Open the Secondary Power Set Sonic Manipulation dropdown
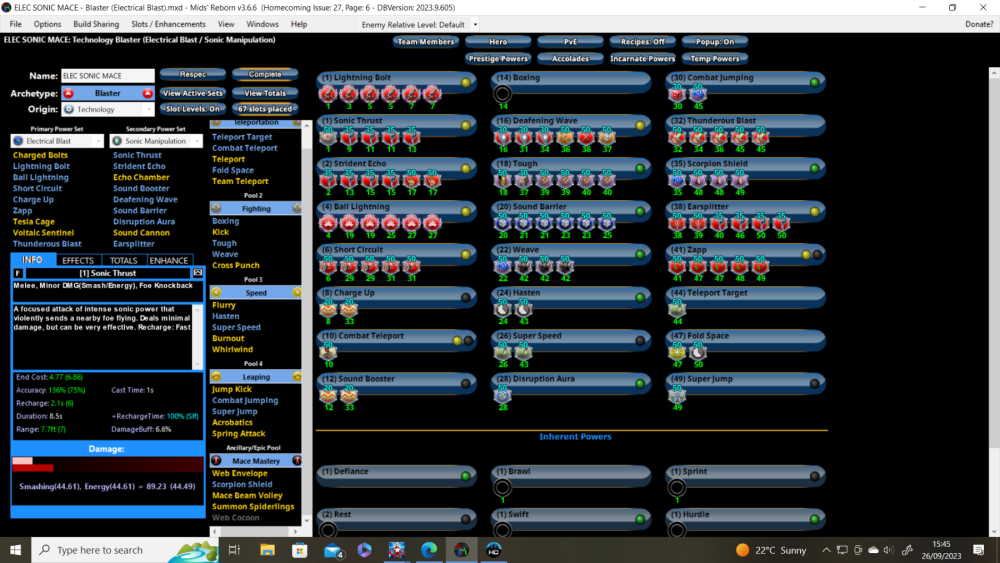Viewport: 1000px width, 563px height. point(156,141)
